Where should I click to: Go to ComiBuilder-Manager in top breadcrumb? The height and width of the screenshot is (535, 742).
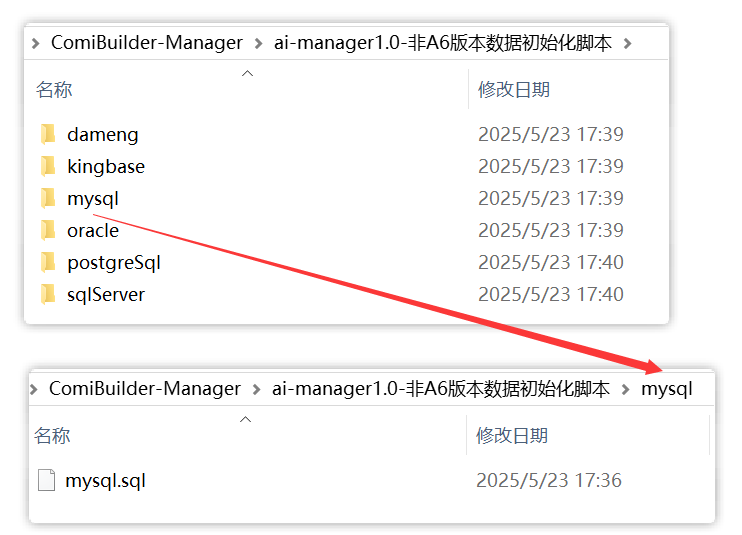click(x=146, y=43)
